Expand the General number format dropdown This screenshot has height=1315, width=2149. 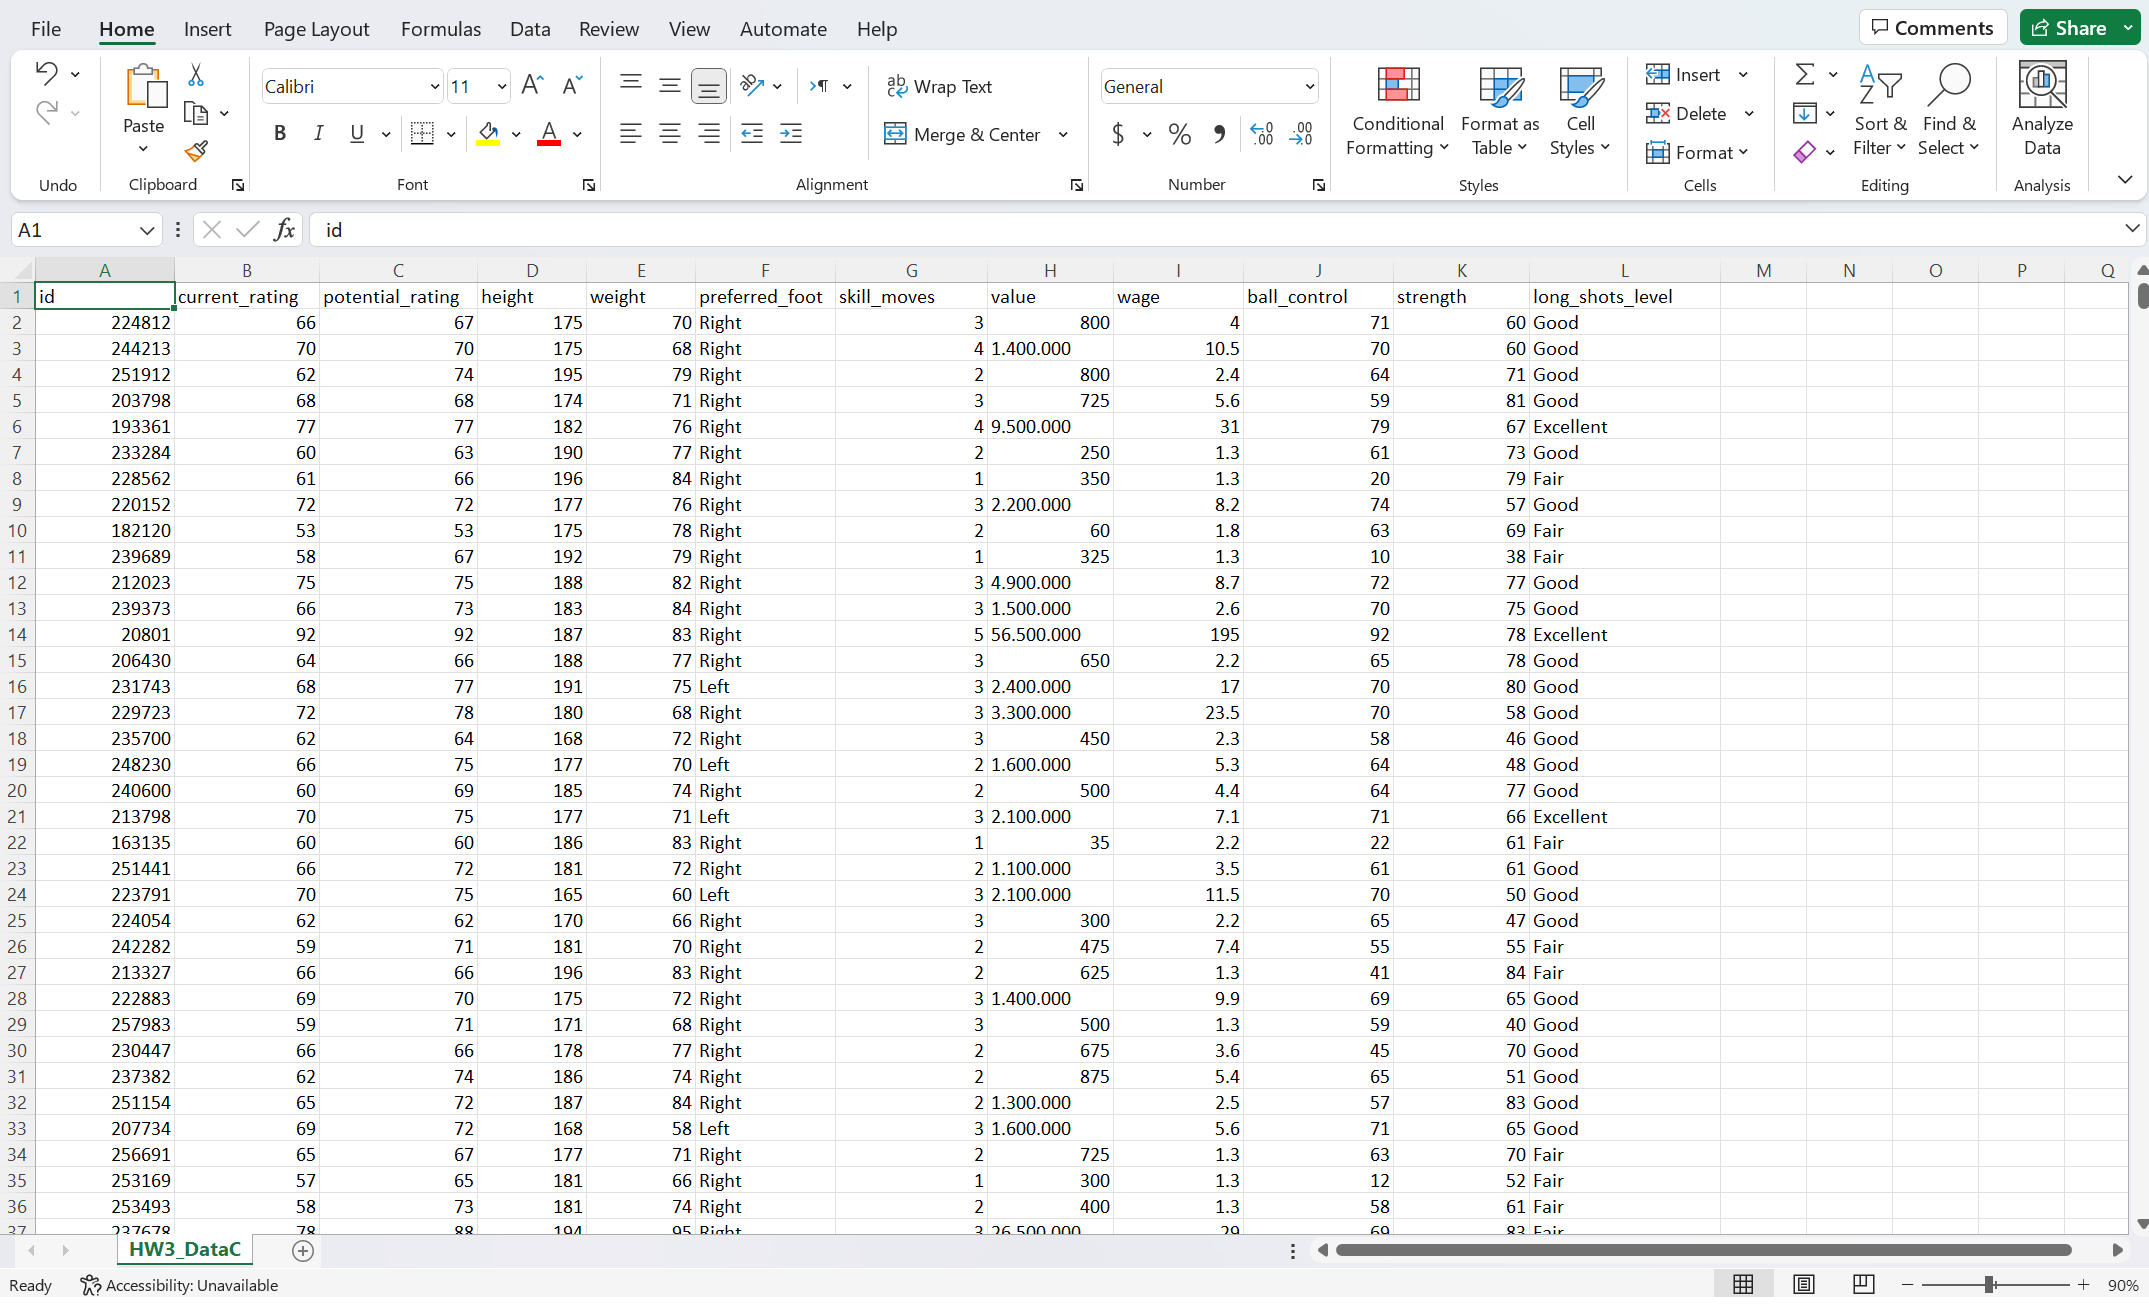pos(1309,87)
